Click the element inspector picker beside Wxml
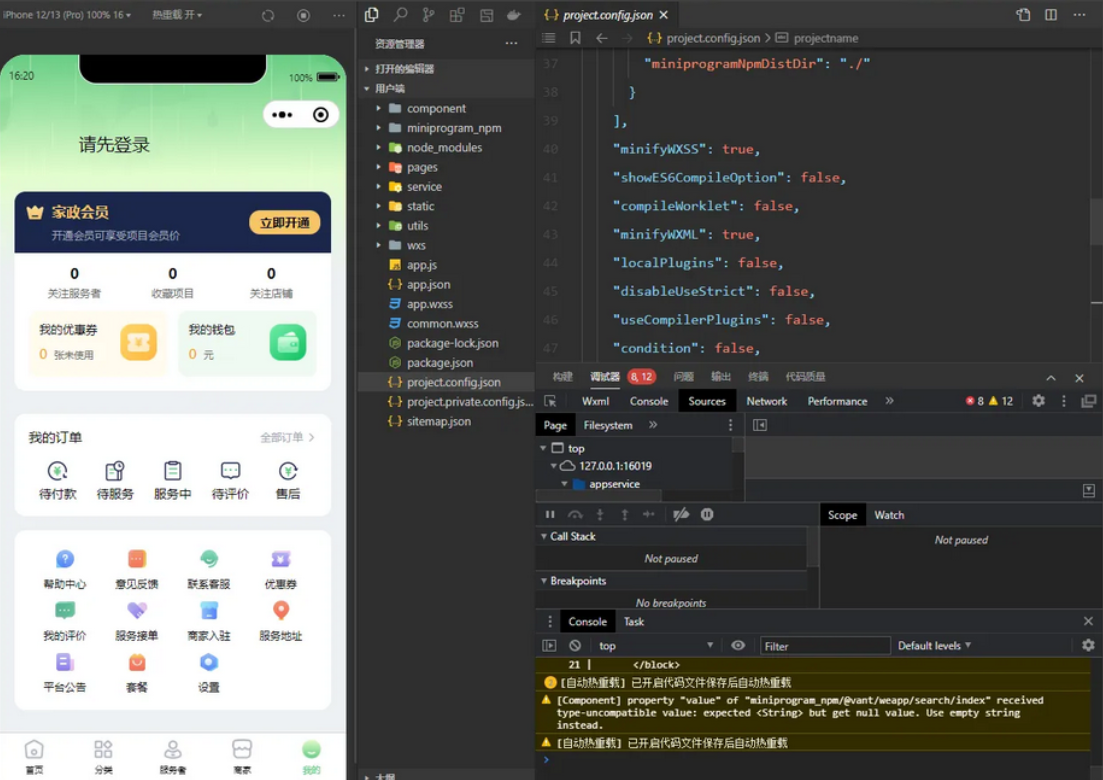 click(x=550, y=401)
